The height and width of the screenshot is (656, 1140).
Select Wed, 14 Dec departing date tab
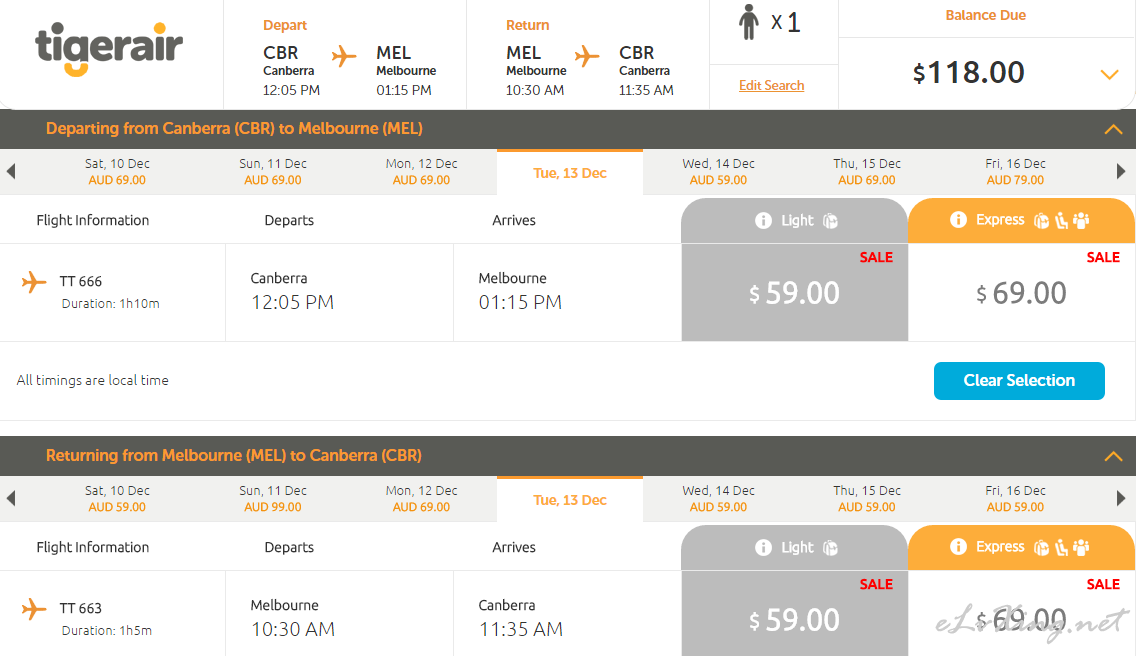pyautogui.click(x=718, y=171)
